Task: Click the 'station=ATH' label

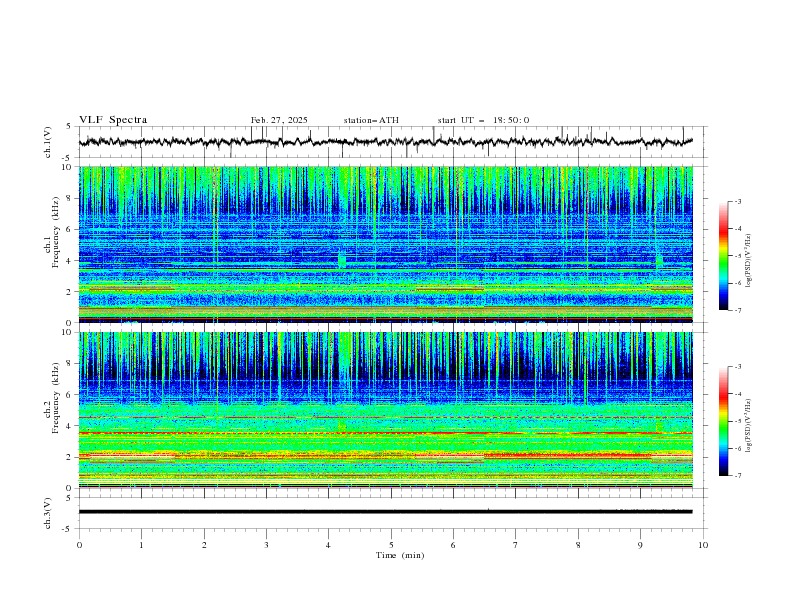Action: [371, 120]
